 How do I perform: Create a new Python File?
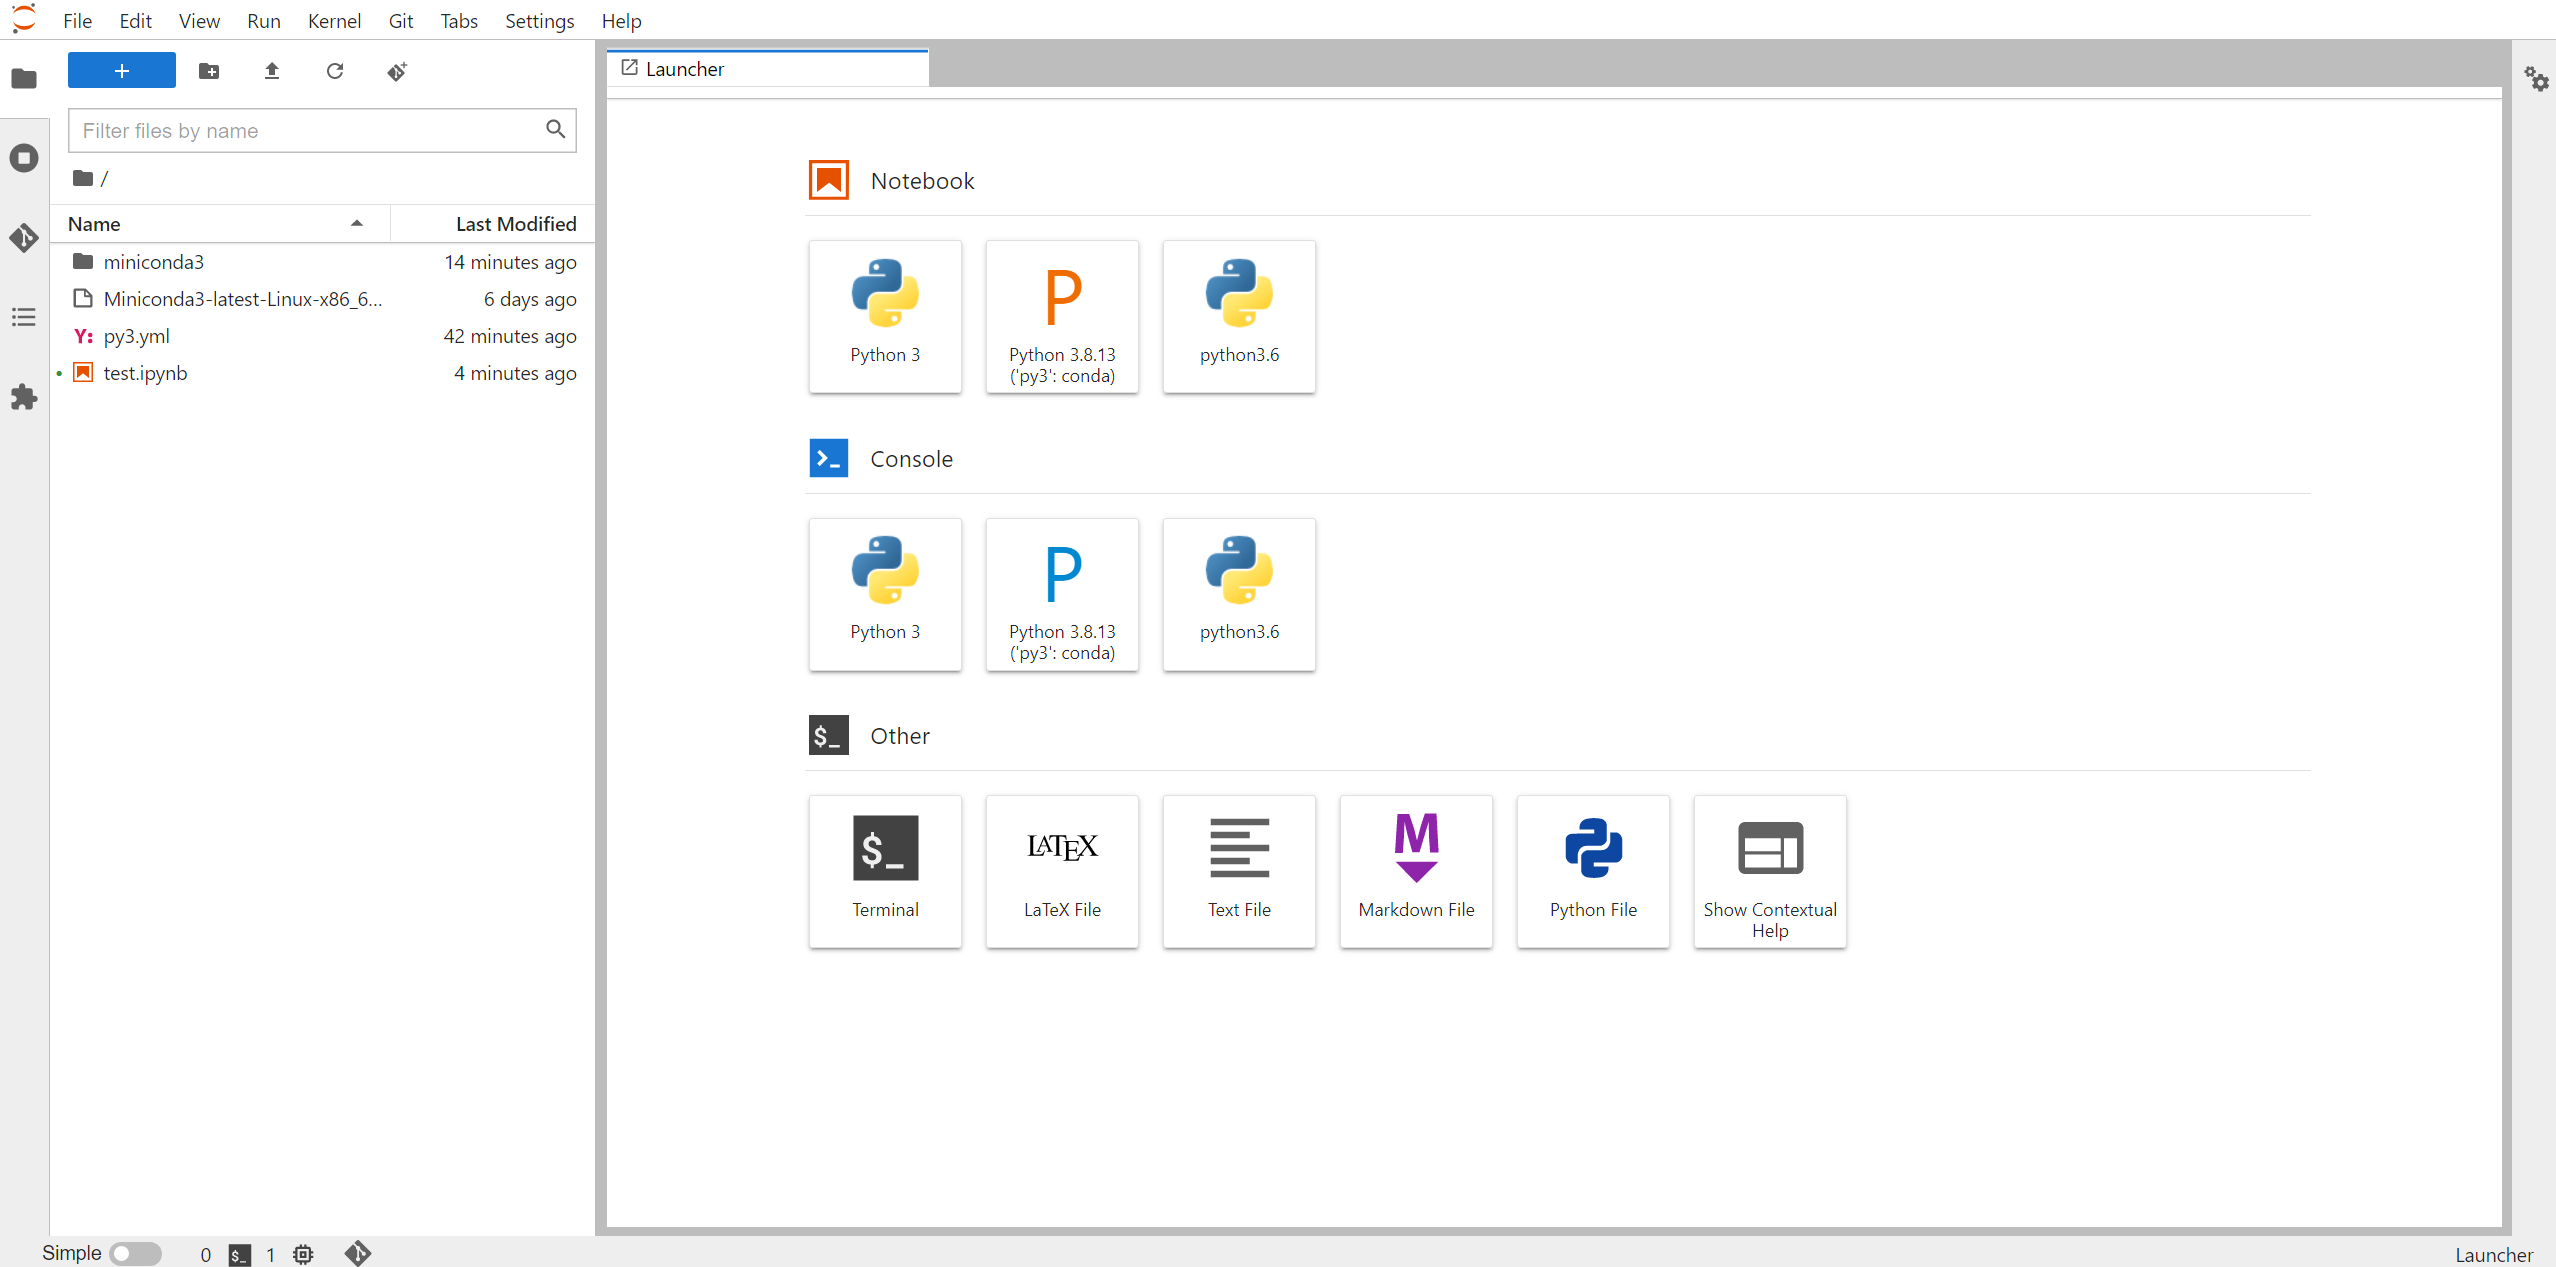(1593, 871)
